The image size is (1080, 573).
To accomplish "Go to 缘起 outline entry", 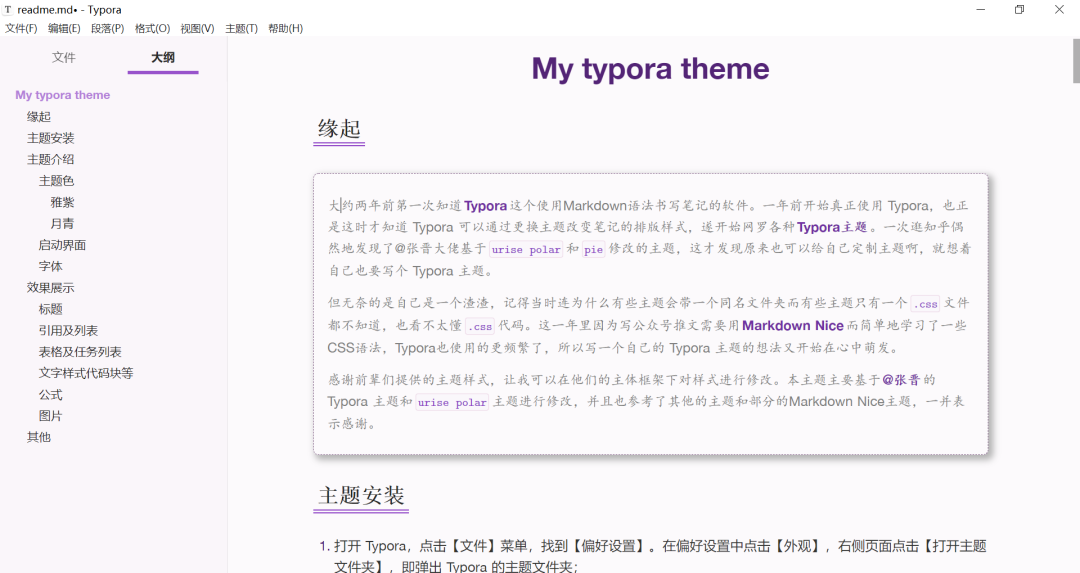I will (39, 116).
